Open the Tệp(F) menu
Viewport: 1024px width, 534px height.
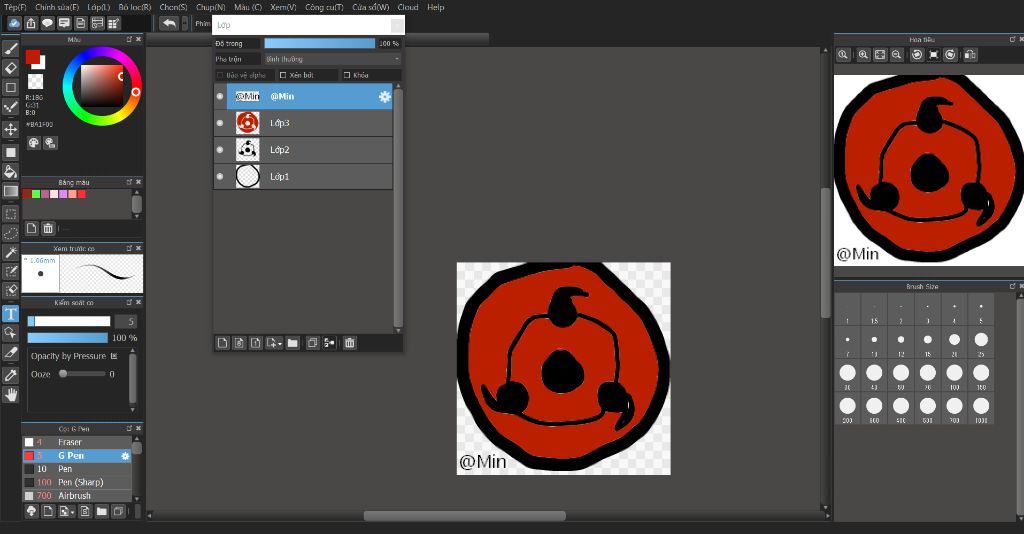[x=15, y=7]
